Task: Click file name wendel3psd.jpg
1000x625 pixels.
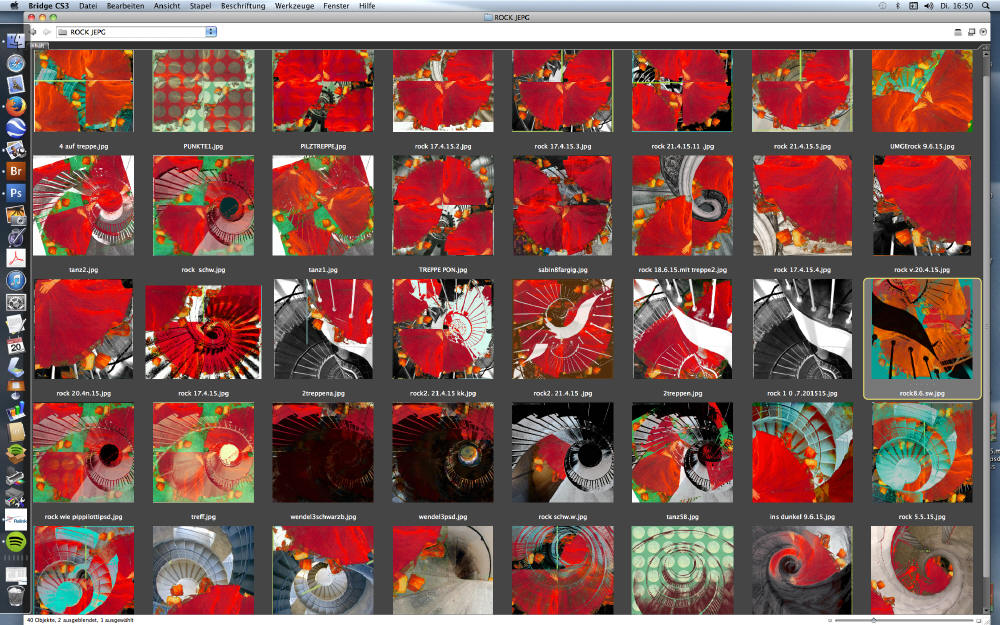Action: (443, 517)
